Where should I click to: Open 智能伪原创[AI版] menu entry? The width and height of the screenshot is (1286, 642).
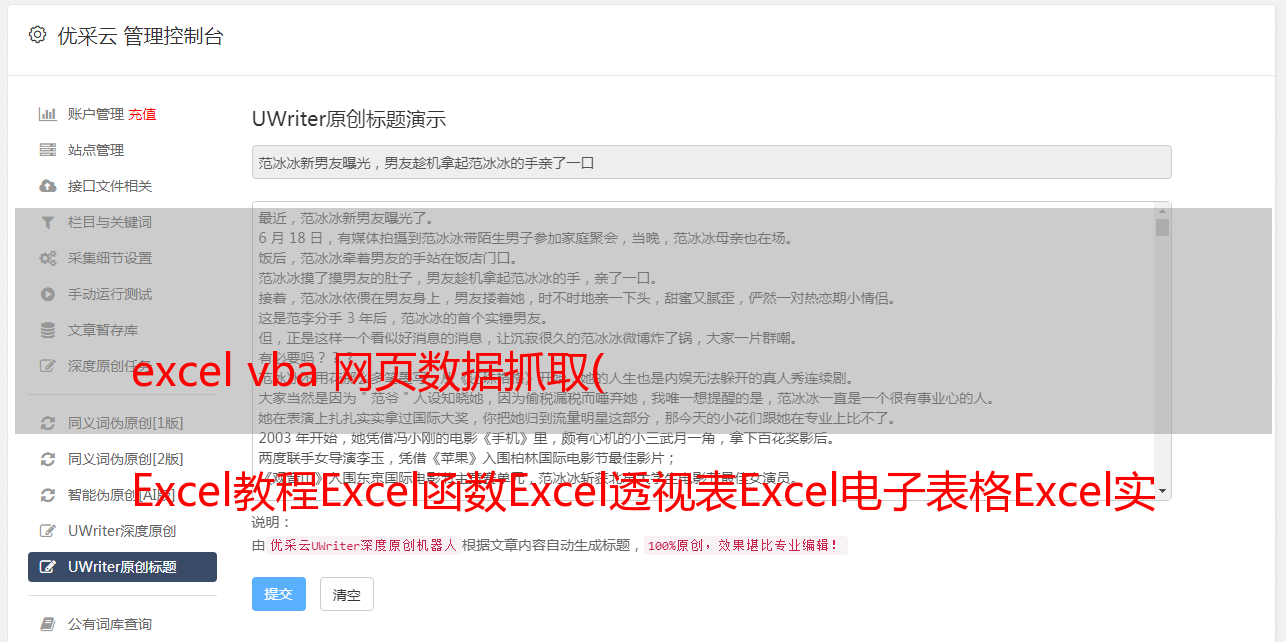tap(122, 495)
